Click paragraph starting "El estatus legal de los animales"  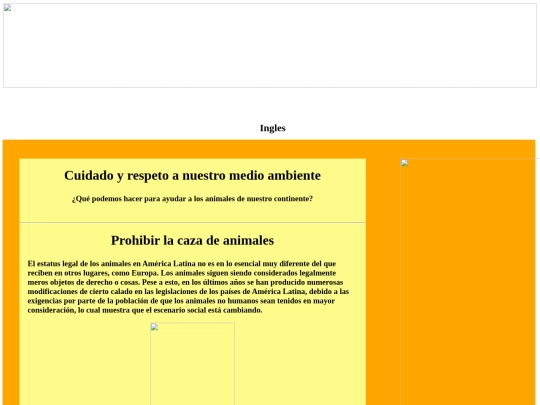(x=189, y=287)
